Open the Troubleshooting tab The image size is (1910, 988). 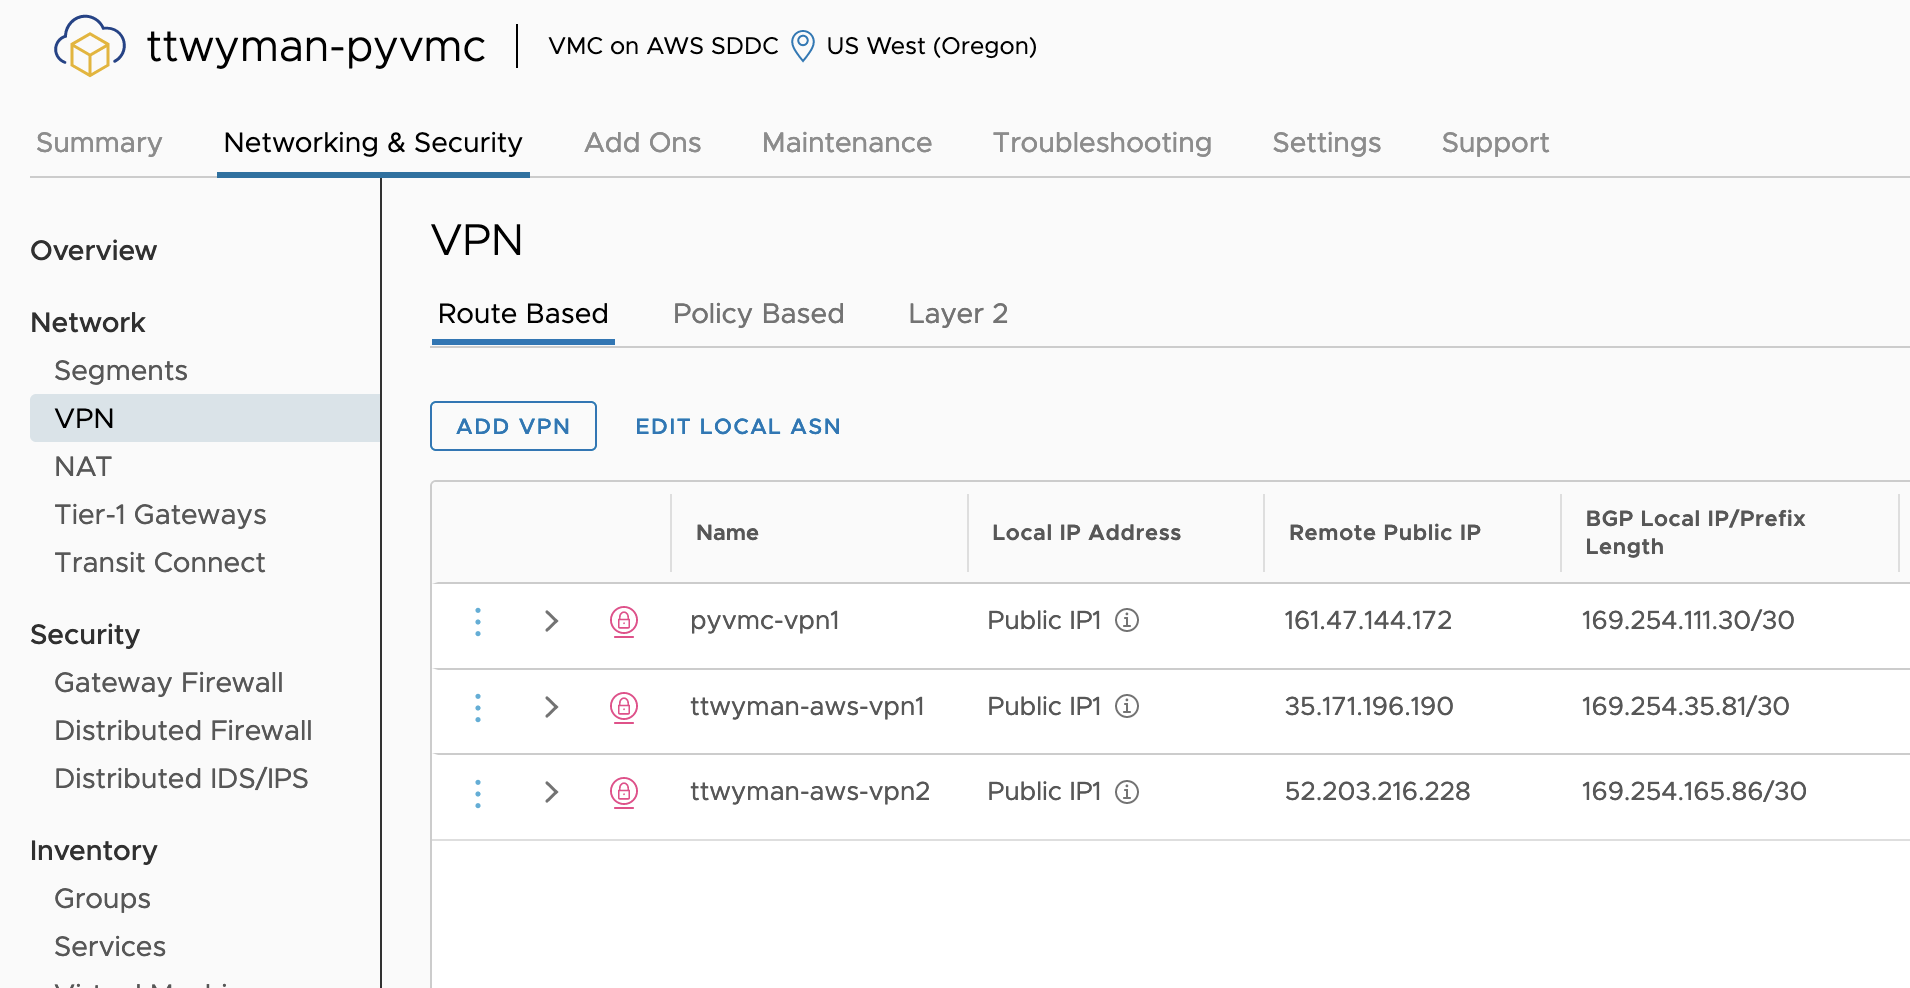point(1102,143)
